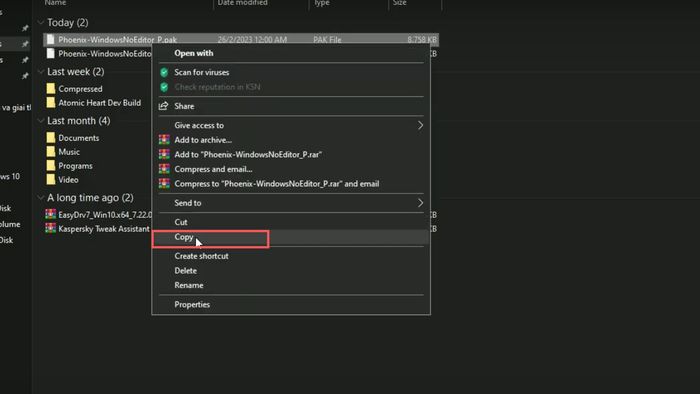The width and height of the screenshot is (700, 394).
Task: Click the Video folder icon
Action: pos(50,179)
